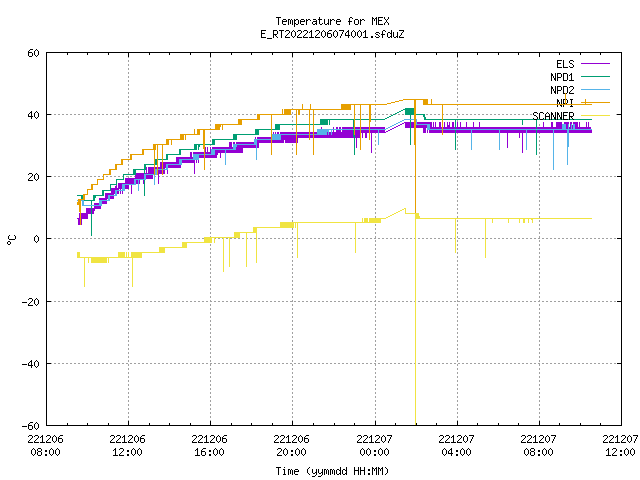This screenshot has height=480, width=640.
Task: Click the x-axis tick '221206 20:00'
Action: click(x=292, y=446)
